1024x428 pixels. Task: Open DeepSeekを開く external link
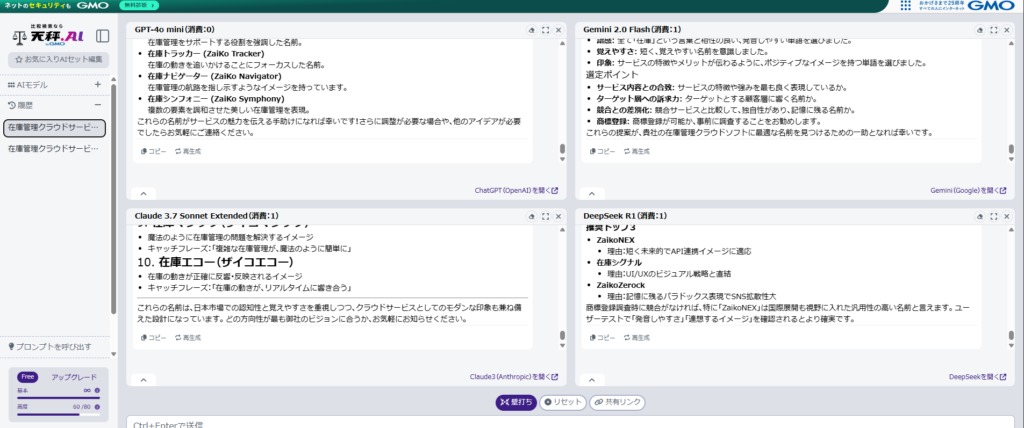(978, 377)
